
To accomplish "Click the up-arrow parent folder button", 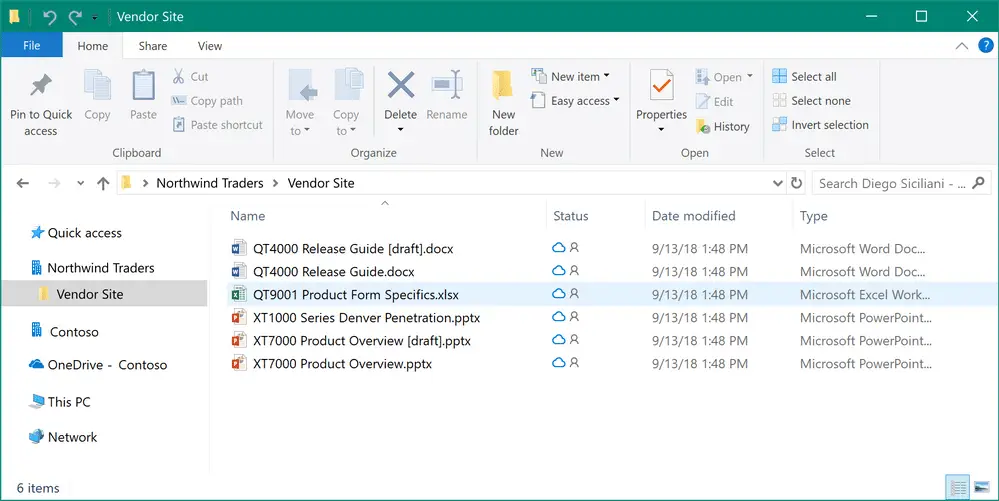I will click(103, 184).
